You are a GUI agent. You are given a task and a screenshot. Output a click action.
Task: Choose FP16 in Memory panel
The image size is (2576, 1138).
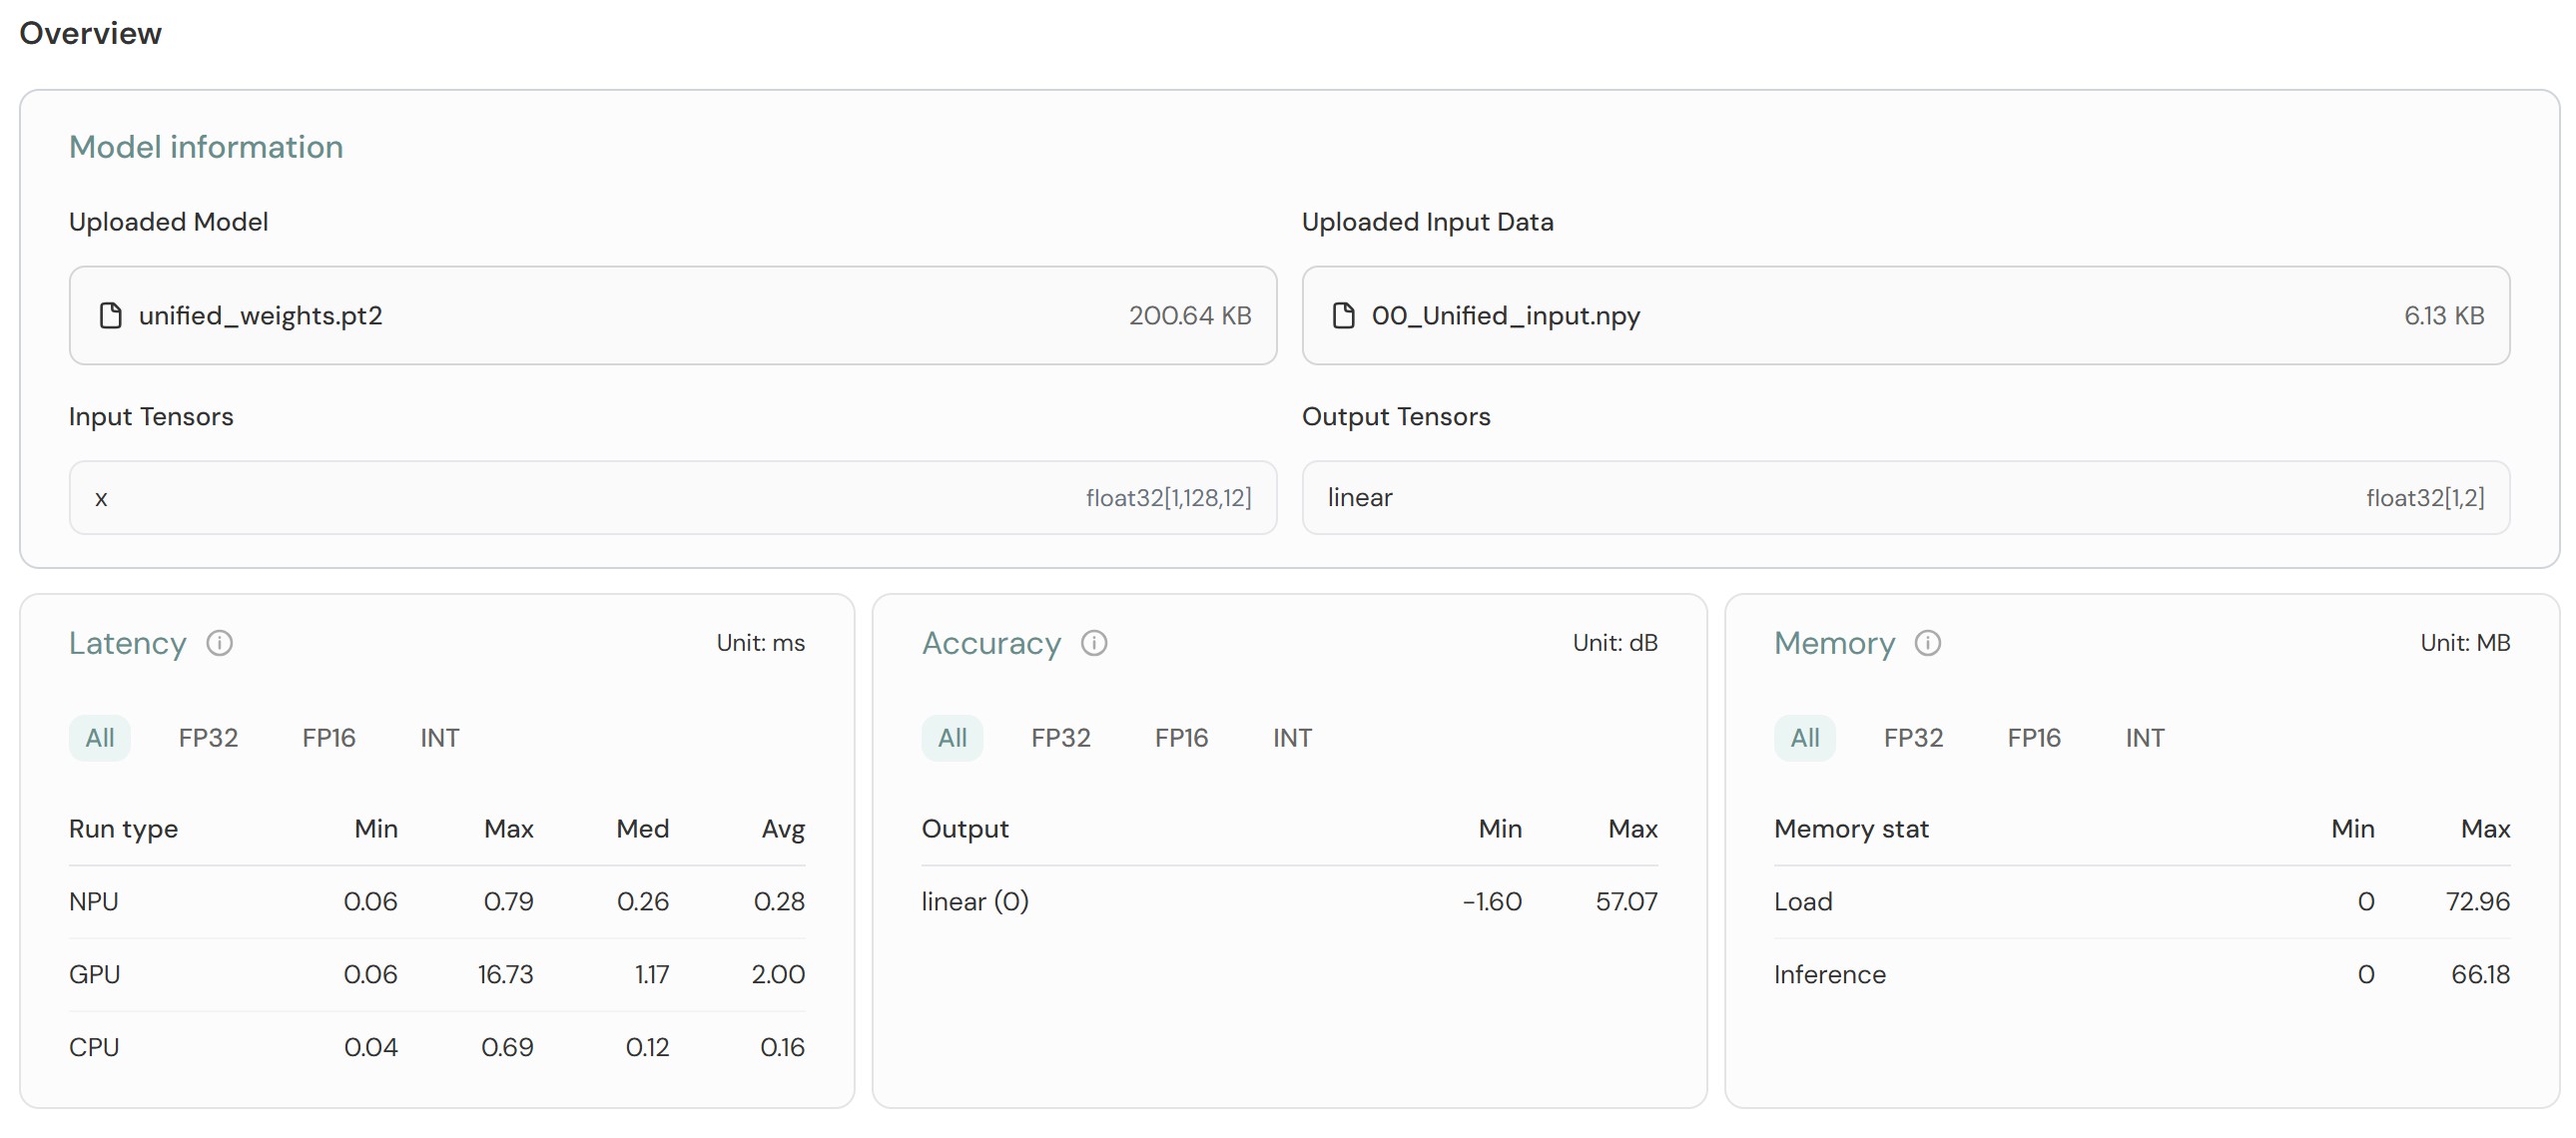(x=2034, y=738)
